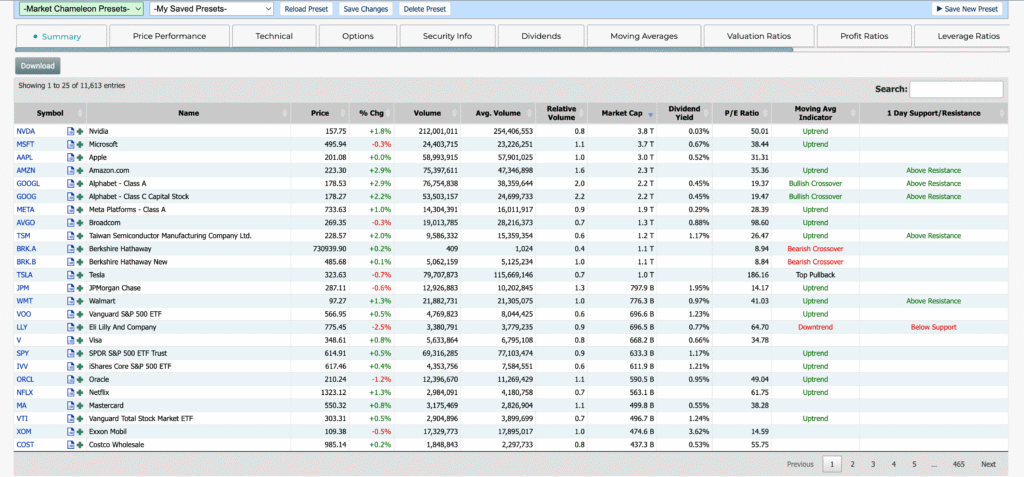This screenshot has height=477, width=1024.
Task: Sort by the Price column header
Action: coord(320,113)
